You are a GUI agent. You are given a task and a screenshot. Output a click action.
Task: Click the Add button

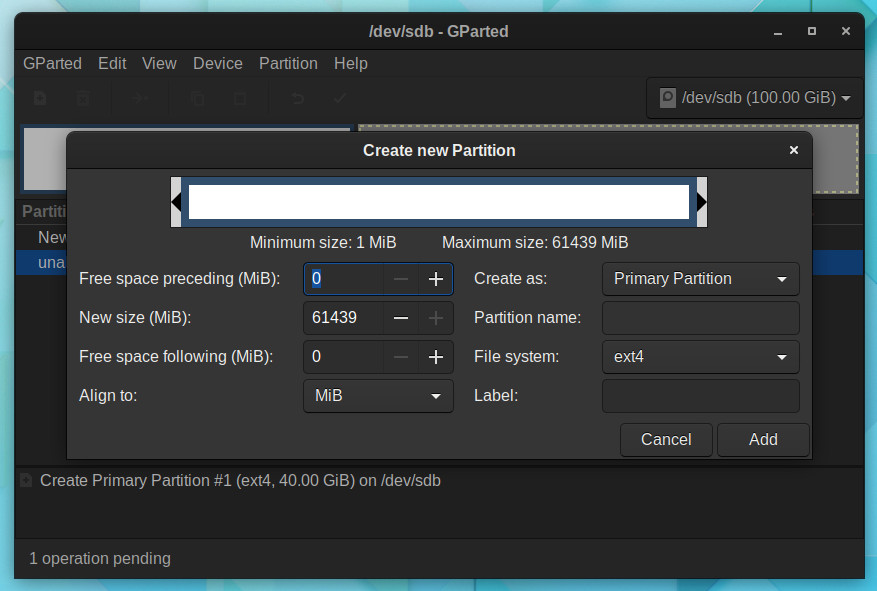coord(763,439)
